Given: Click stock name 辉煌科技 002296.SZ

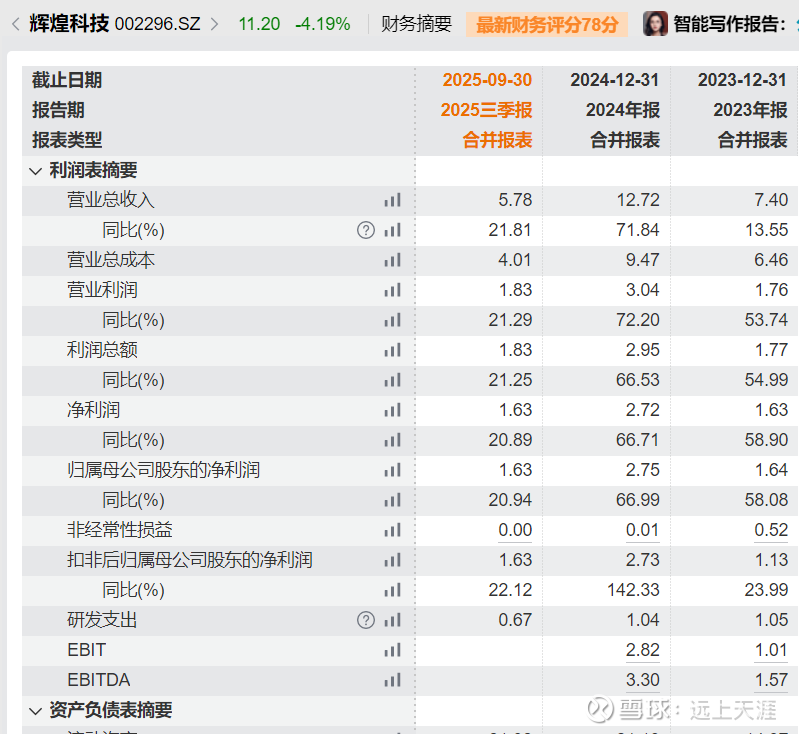Looking at the screenshot, I should [115, 24].
